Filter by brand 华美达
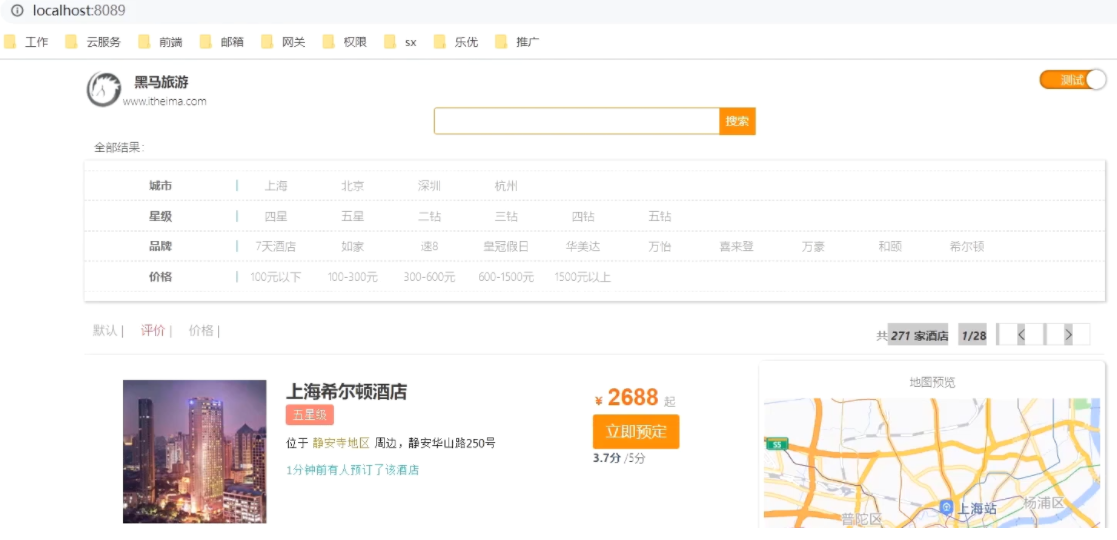This screenshot has height=540, width=1117. point(583,246)
